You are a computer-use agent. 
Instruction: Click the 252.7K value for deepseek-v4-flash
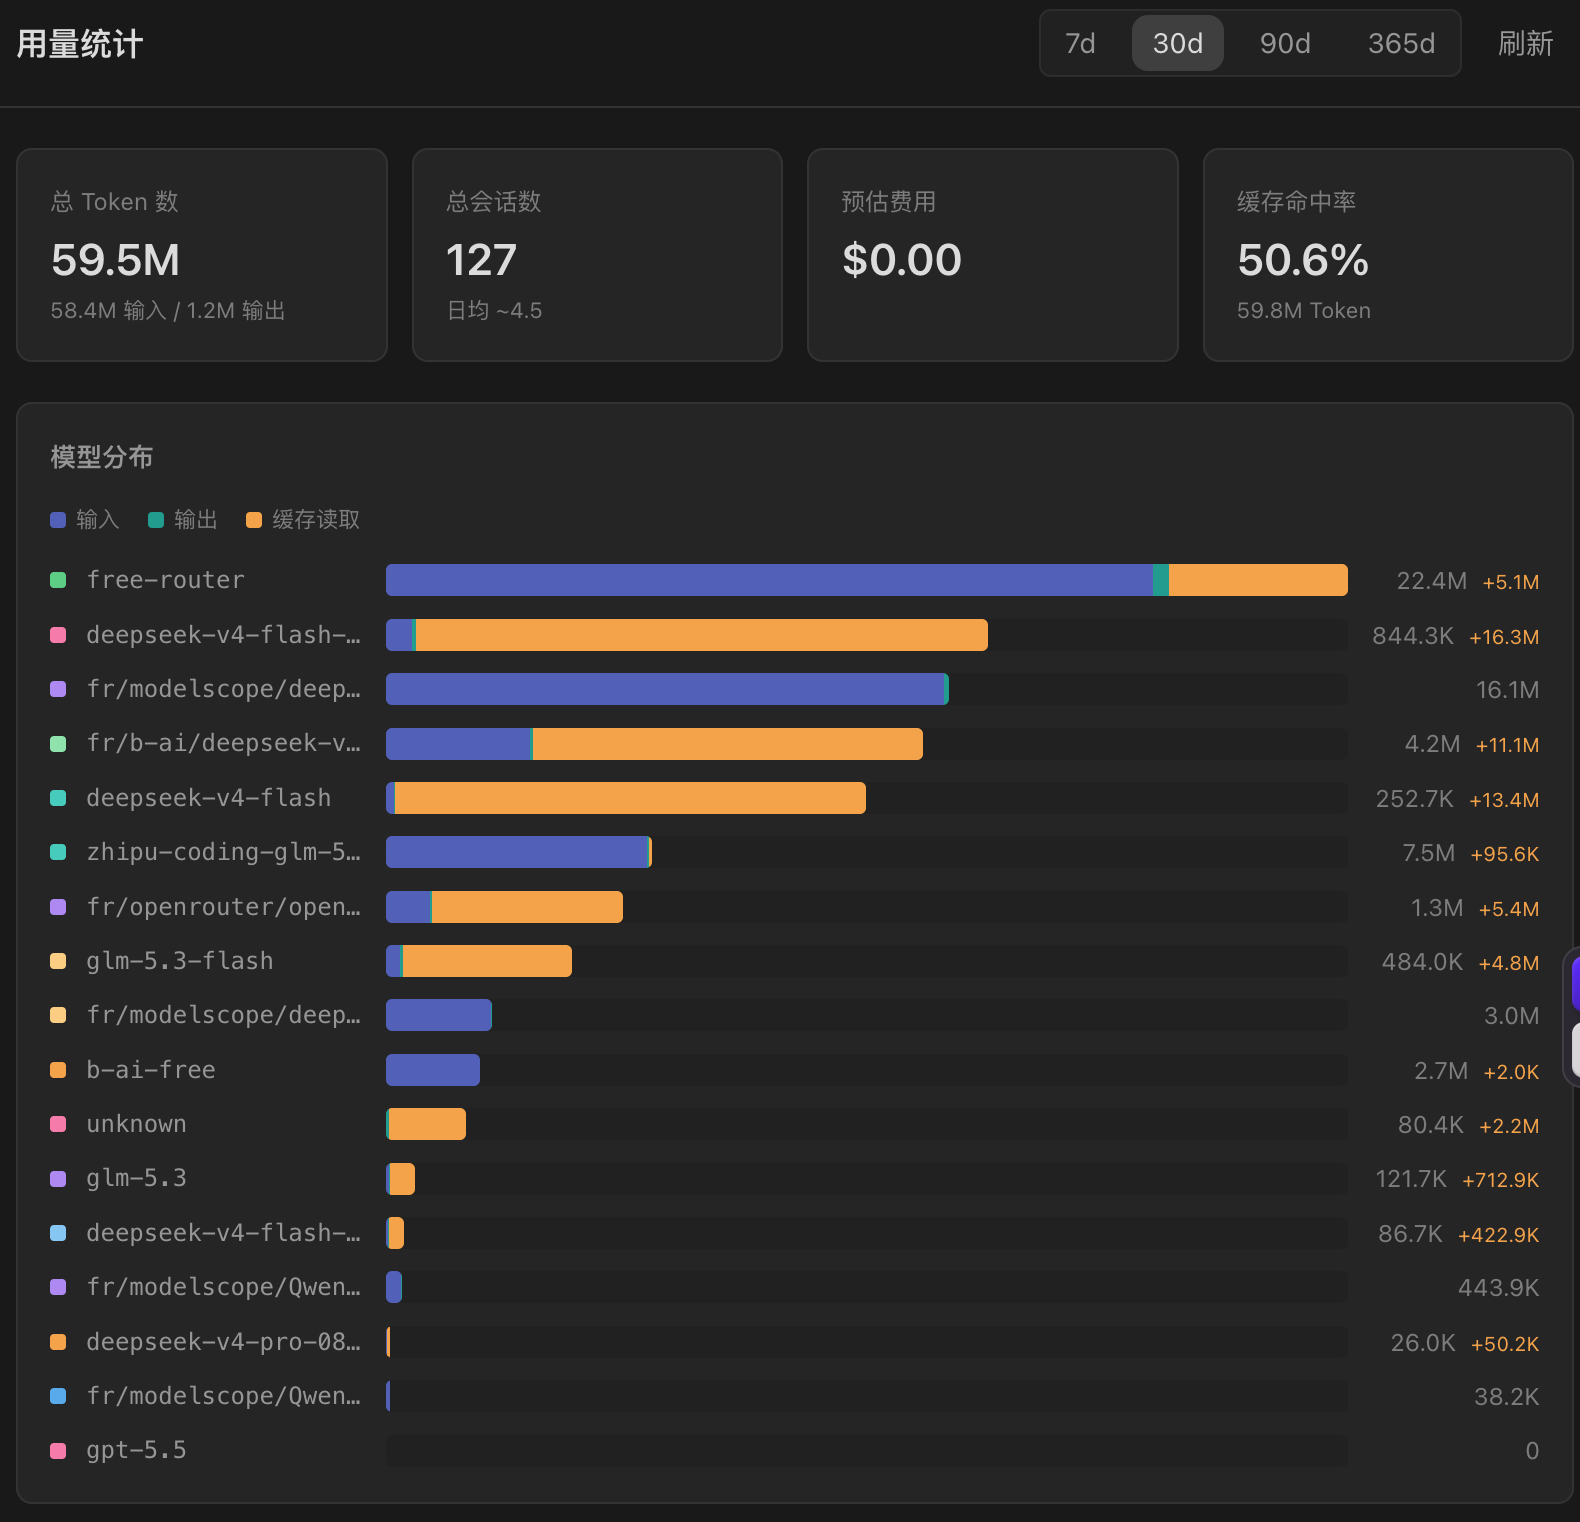pos(1414,799)
